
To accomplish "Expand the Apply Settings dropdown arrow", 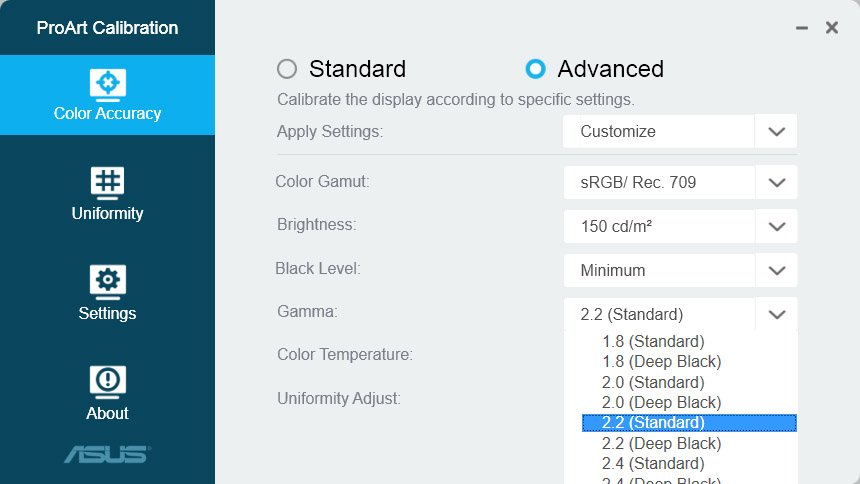I will [x=776, y=132].
